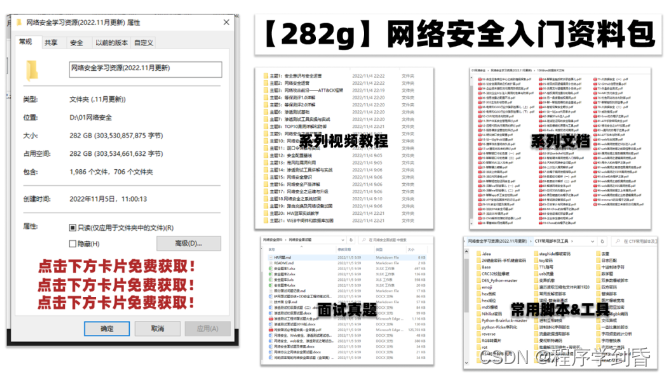Image resolution: width=666 pixels, height=376 pixels.
Task: Click the folder icon of the 主题16 row
Action: coord(266,184)
